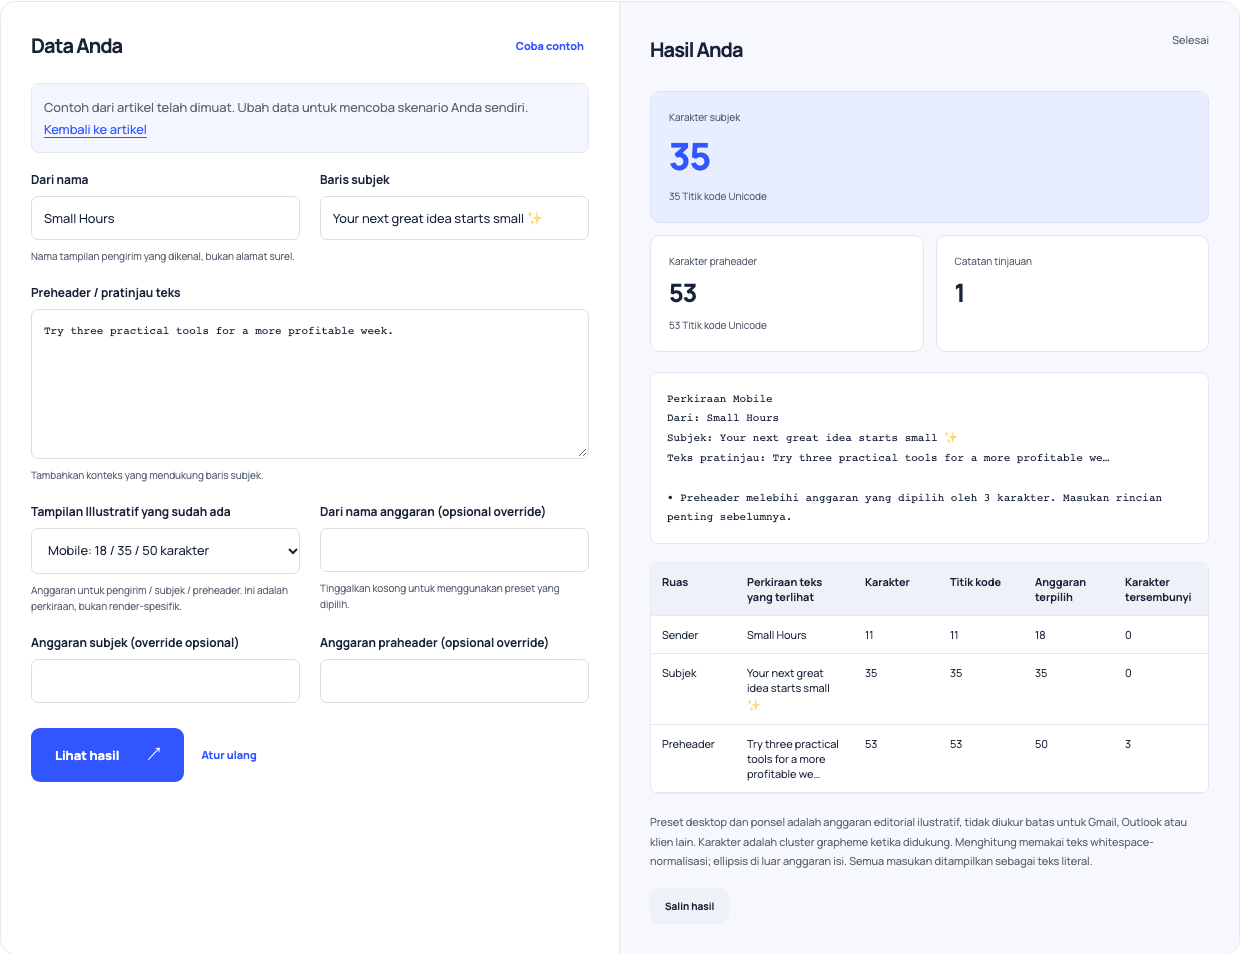Click the Preheader melebihi anggaran warning note

(915, 507)
